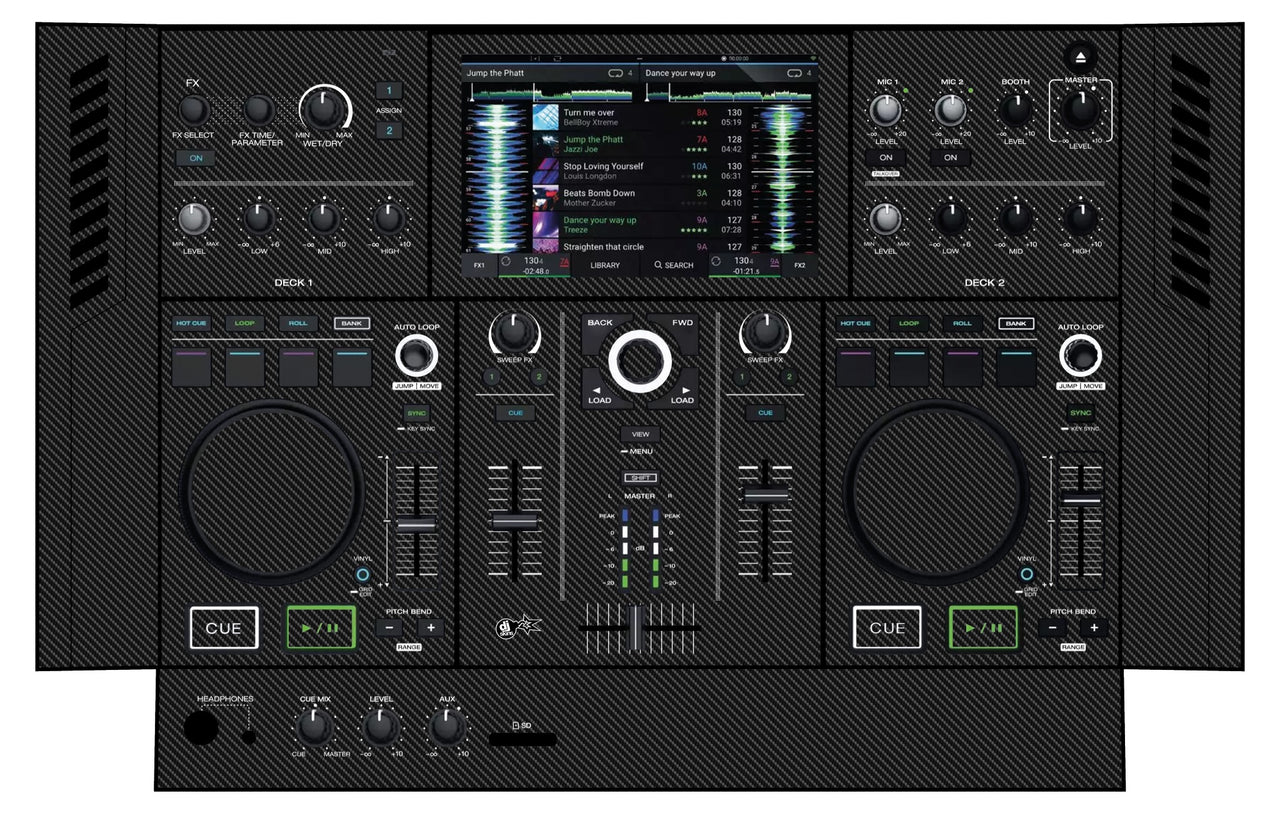Toggle right channel headphone CUE button
Image resolution: width=1280 pixels, height=813 pixels.
(765, 413)
